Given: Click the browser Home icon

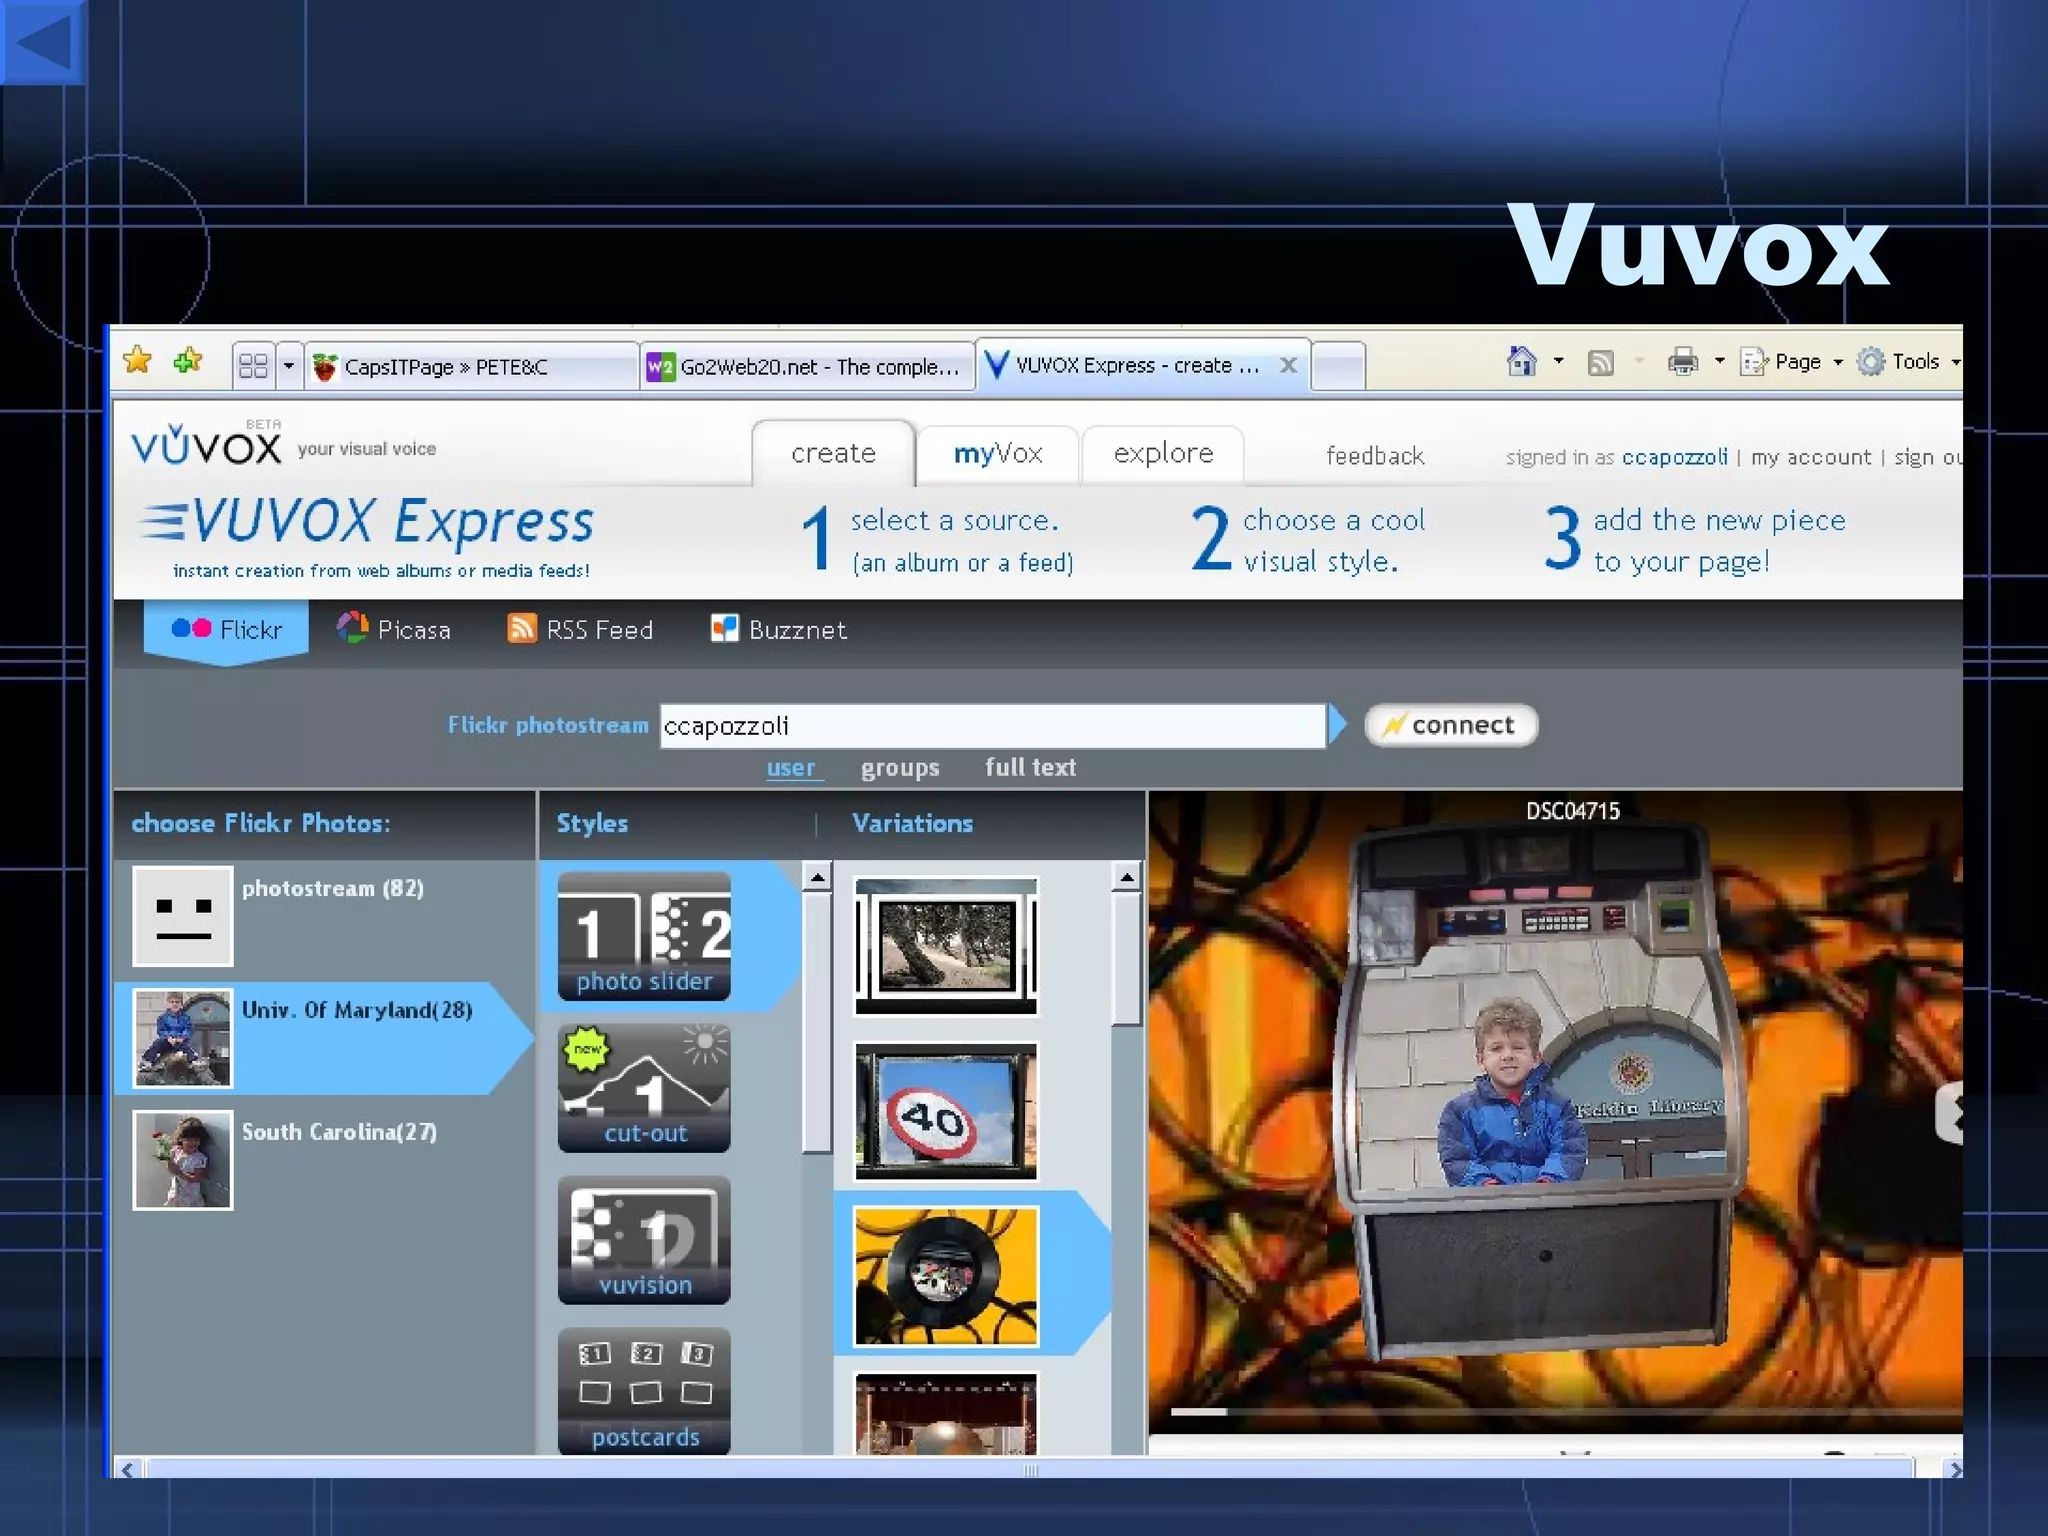Looking at the screenshot, I should point(1521,361).
